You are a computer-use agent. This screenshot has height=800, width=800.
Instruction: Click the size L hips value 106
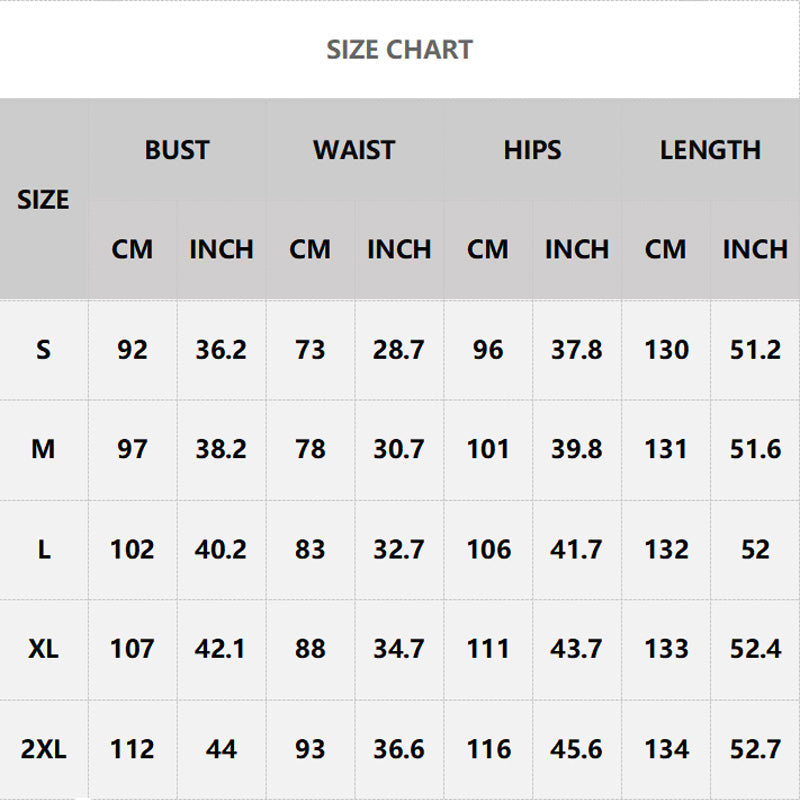(x=488, y=550)
